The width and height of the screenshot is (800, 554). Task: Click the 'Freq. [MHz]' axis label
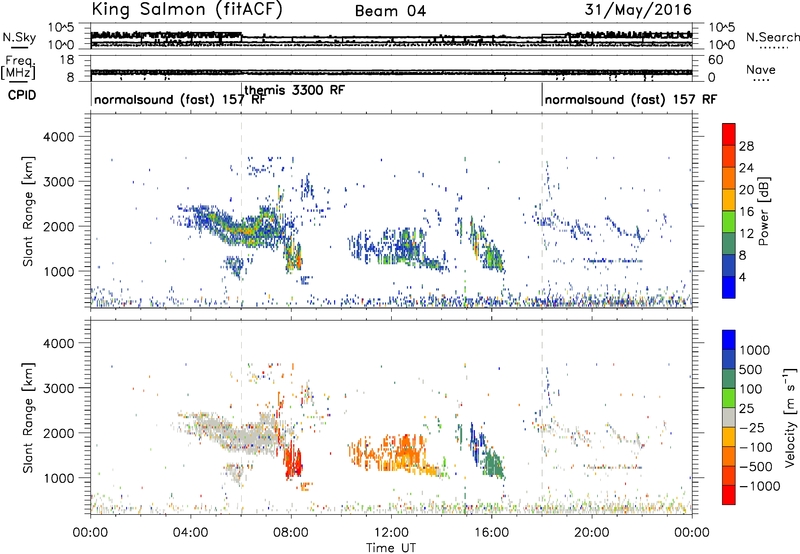[20, 68]
